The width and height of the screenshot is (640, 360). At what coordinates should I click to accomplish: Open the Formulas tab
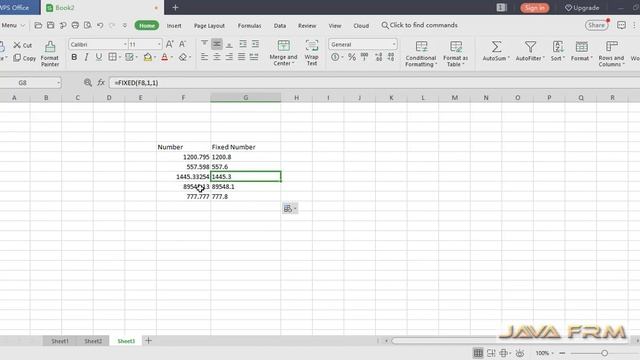click(x=249, y=25)
